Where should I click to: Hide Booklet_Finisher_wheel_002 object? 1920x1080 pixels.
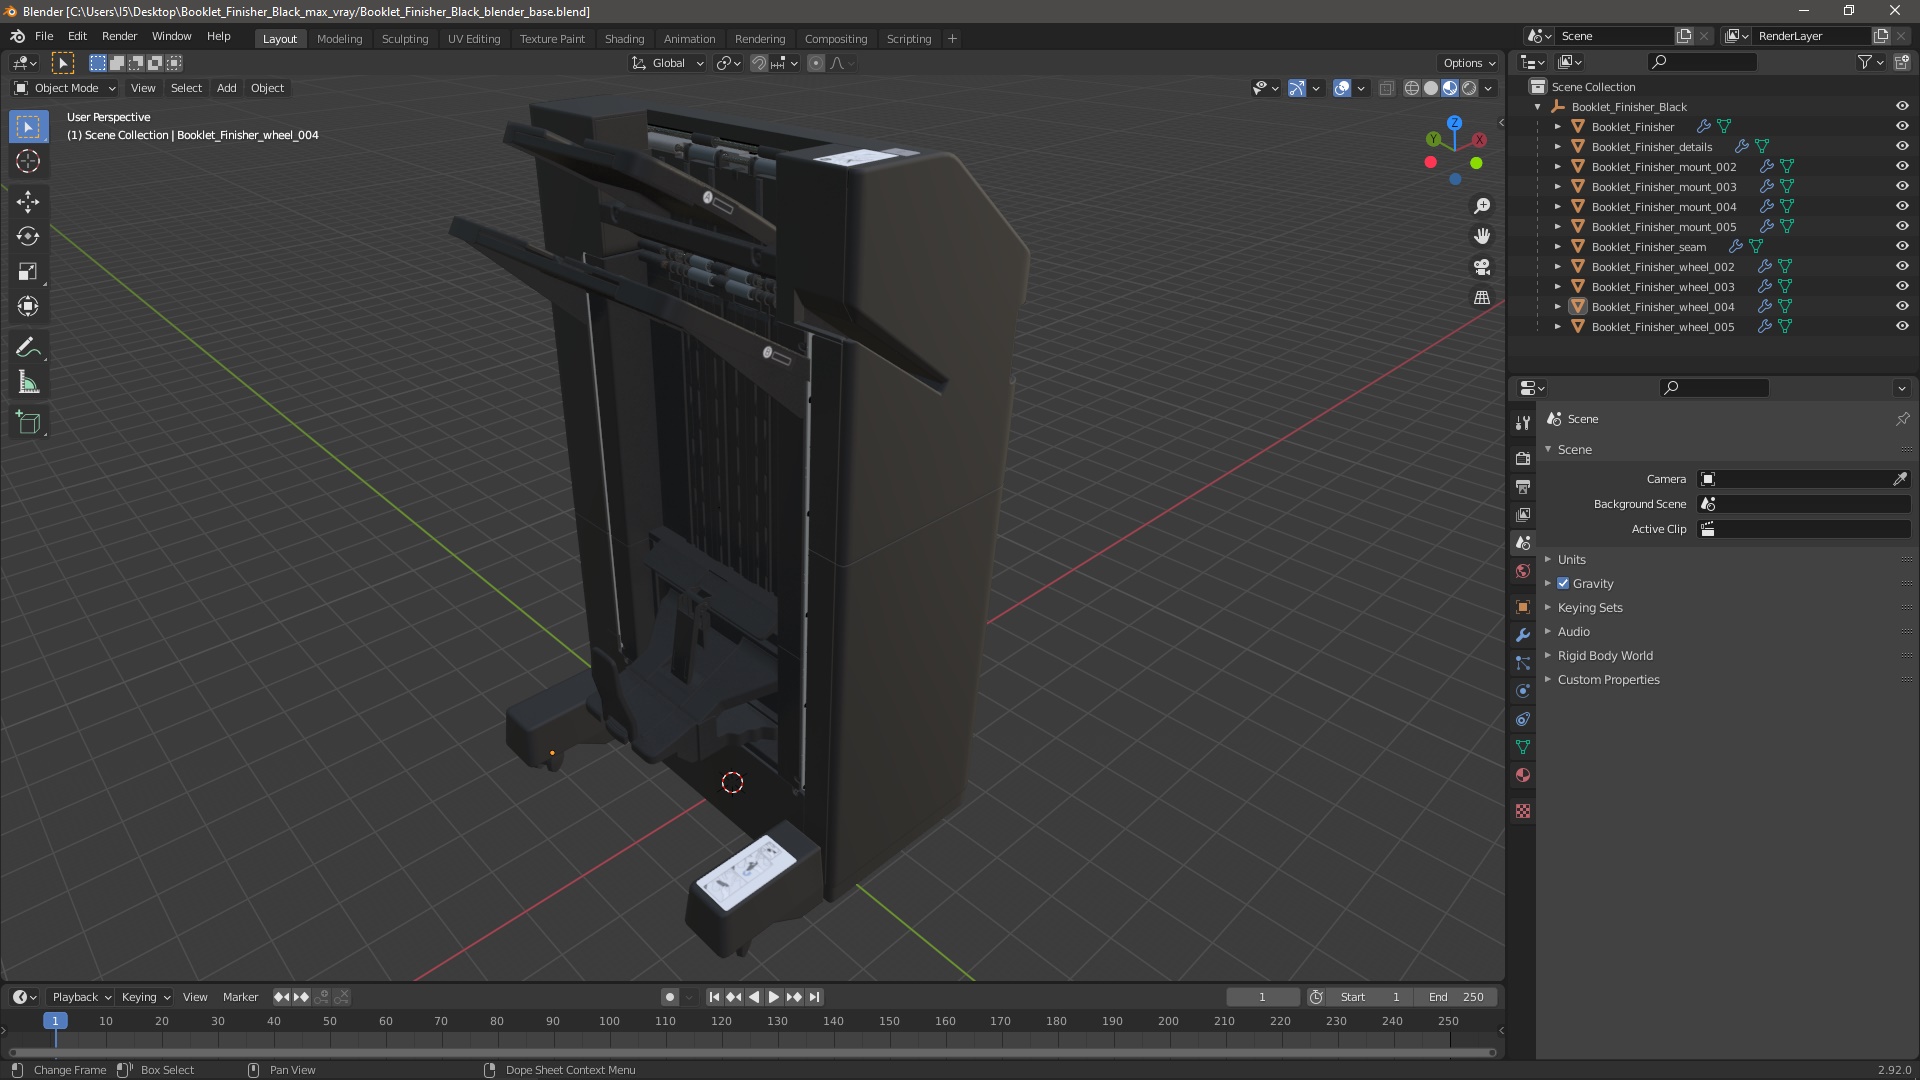click(x=1902, y=266)
